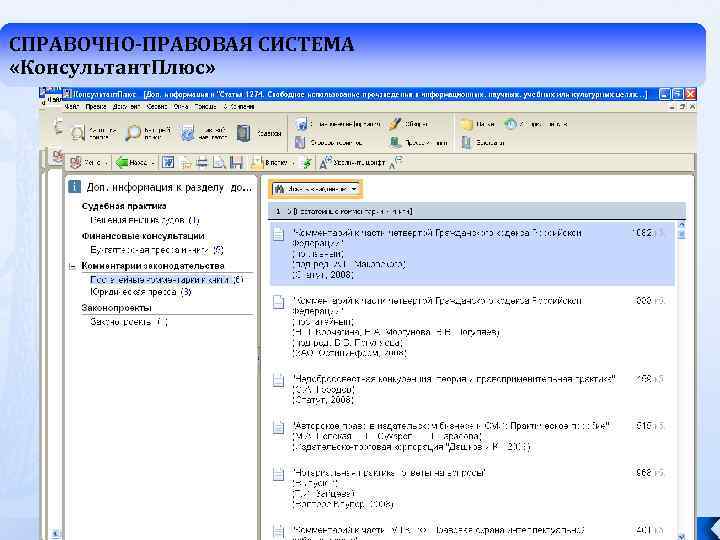Open the Меню dropdown button
This screenshot has height=540, width=720.
point(89,163)
